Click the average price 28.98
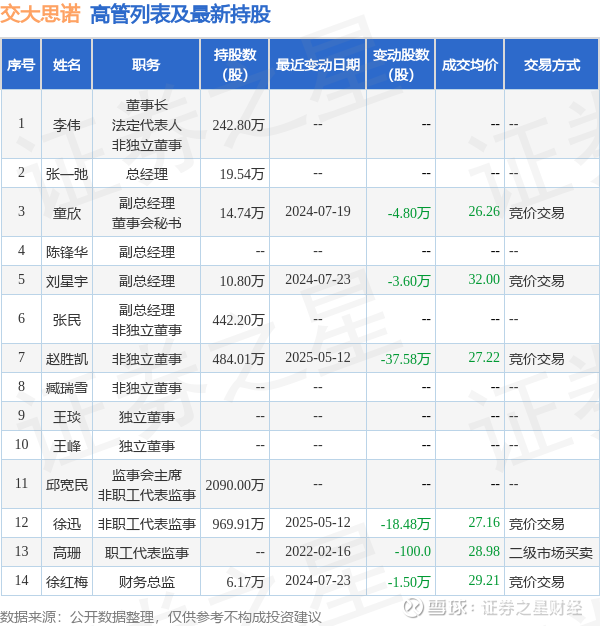 (484, 551)
